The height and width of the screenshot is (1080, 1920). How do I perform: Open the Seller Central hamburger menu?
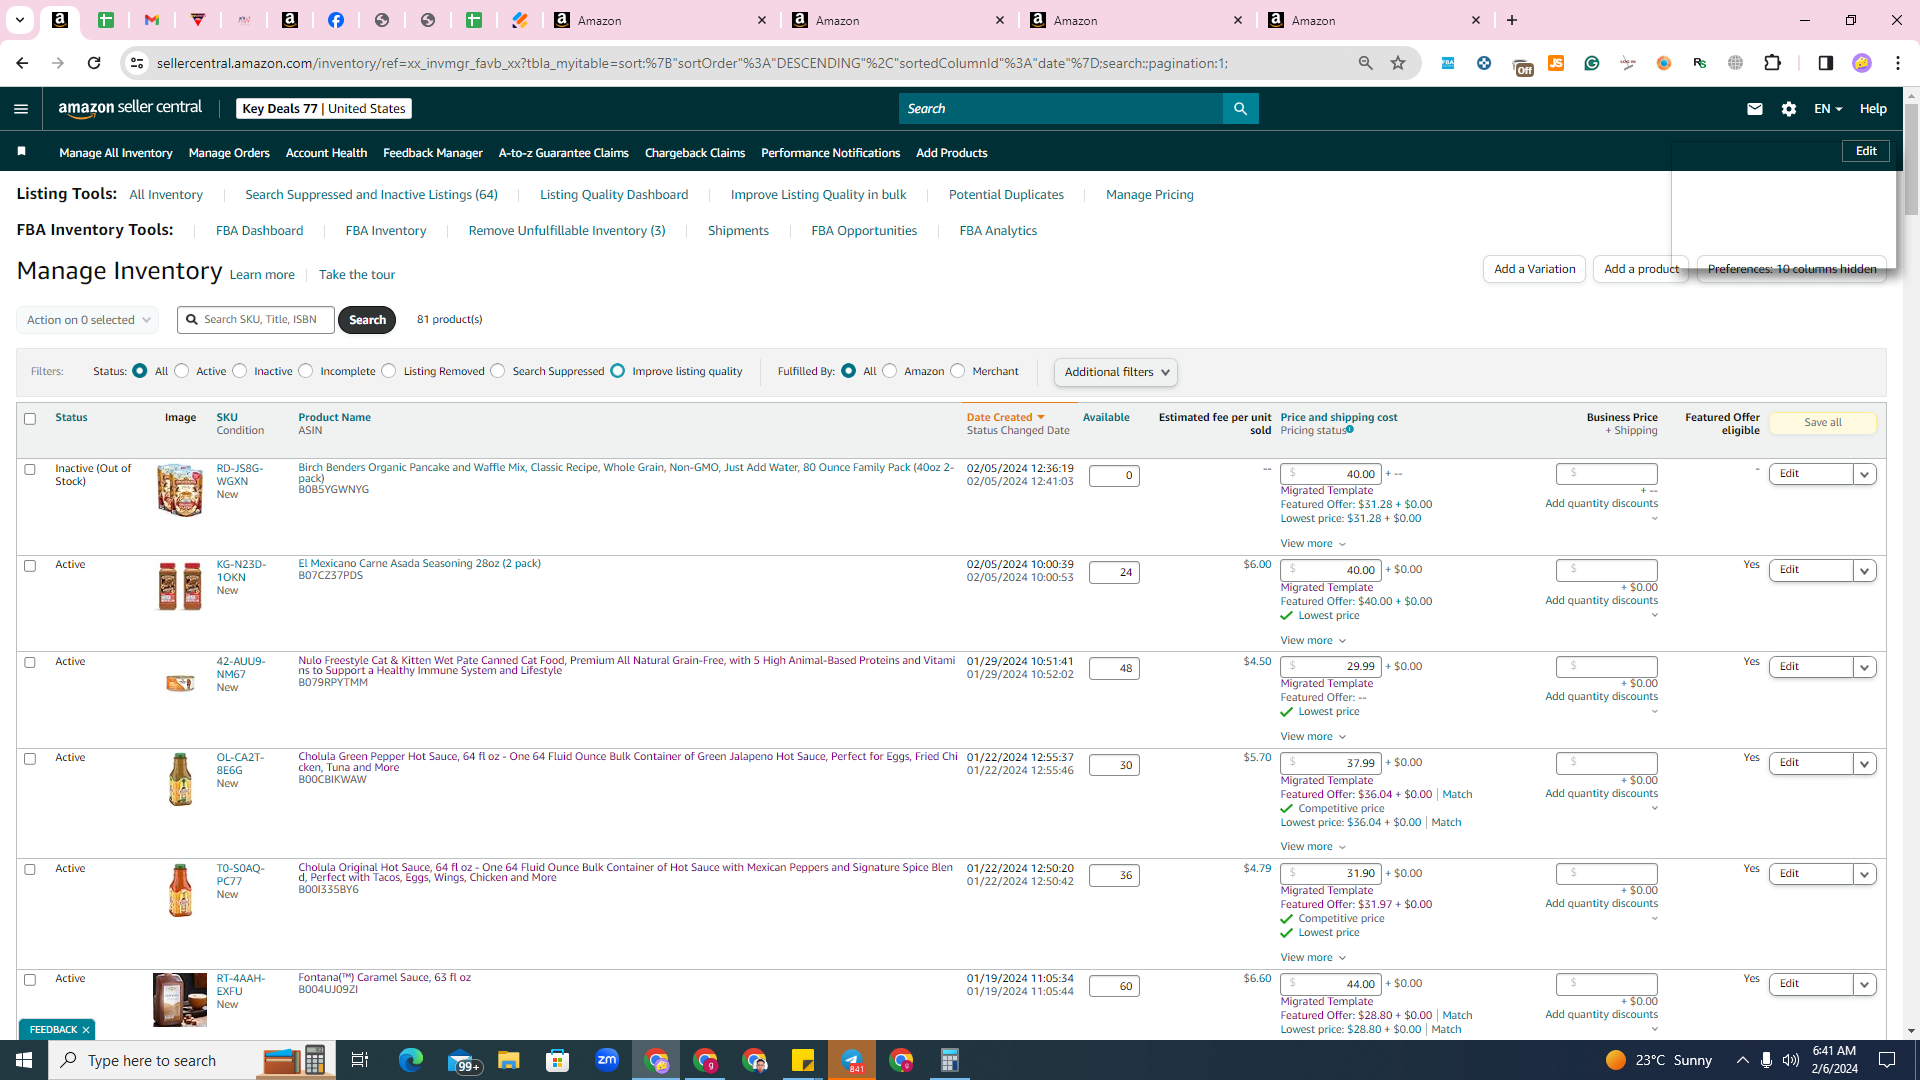tap(21, 109)
